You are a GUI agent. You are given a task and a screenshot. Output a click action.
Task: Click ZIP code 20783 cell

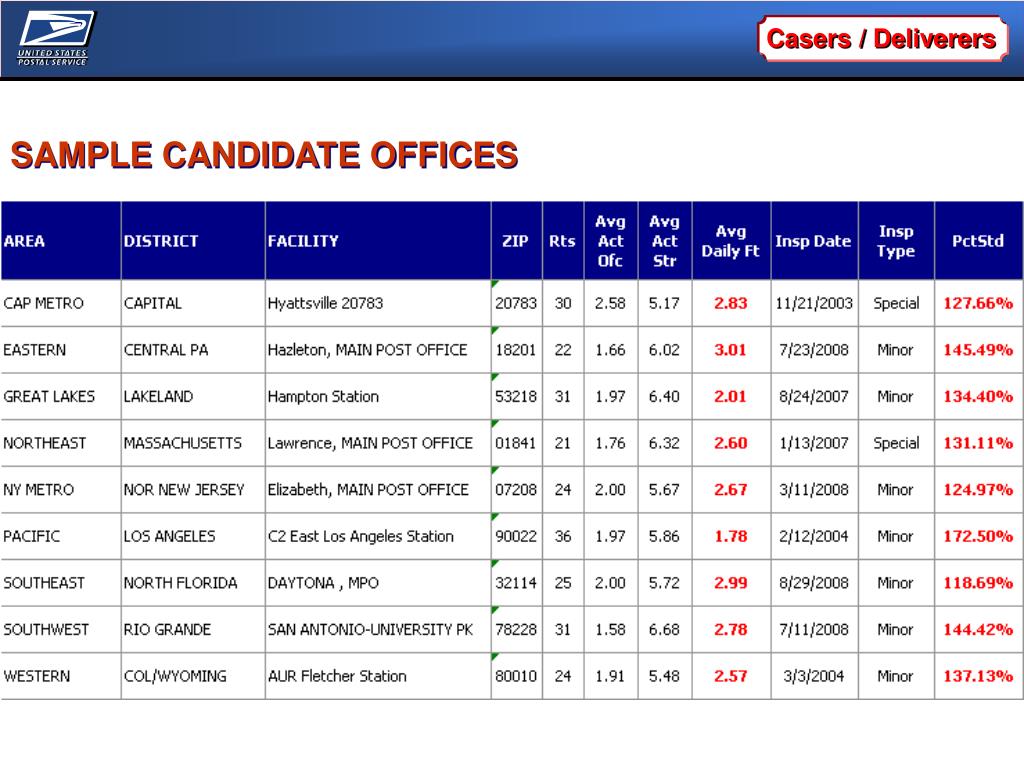[516, 303]
